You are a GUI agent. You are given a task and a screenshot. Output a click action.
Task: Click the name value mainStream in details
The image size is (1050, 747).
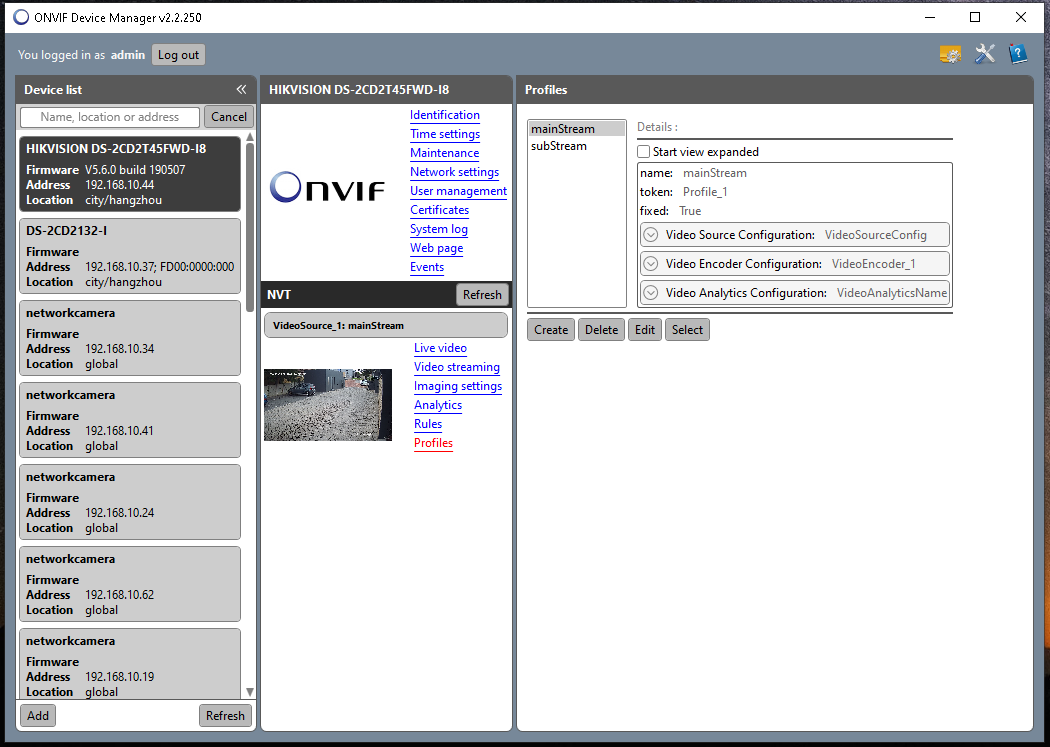point(715,173)
